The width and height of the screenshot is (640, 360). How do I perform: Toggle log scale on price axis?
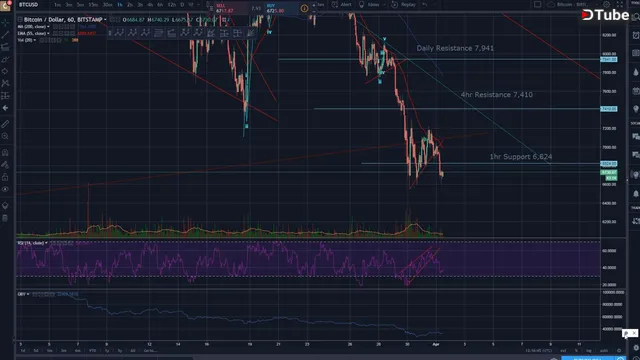[x=589, y=351]
